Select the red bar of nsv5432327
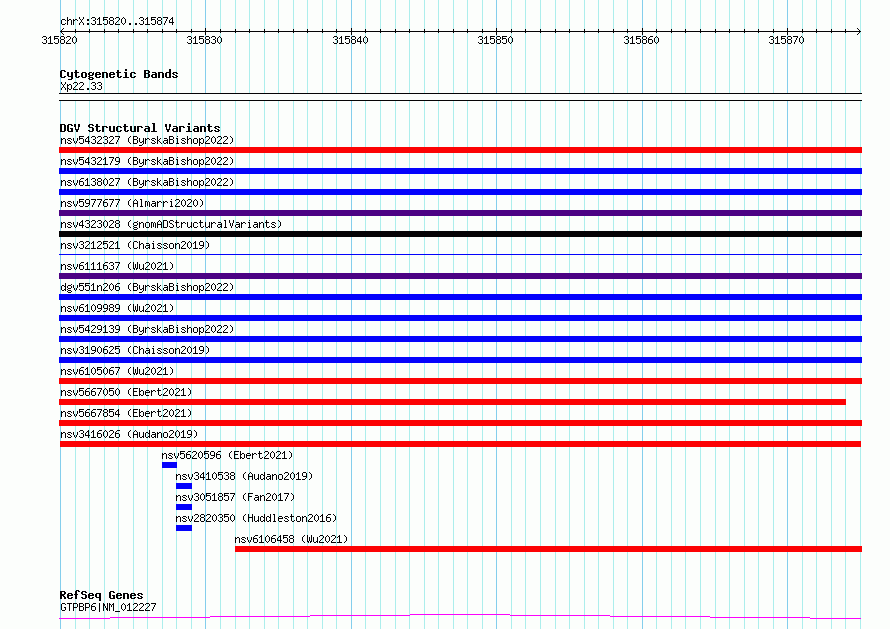Screen dimensions: 890x629 pyautogui.click(x=460, y=150)
